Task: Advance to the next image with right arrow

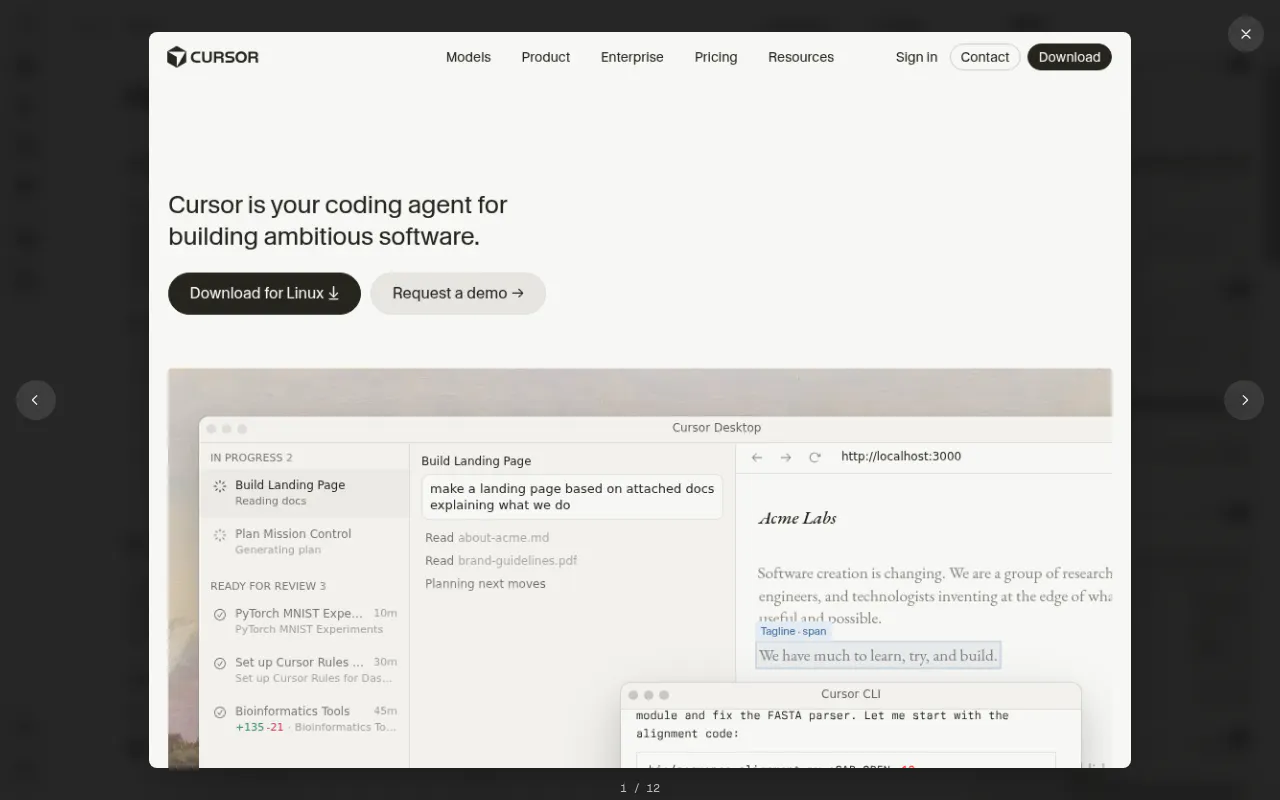Action: (1244, 400)
